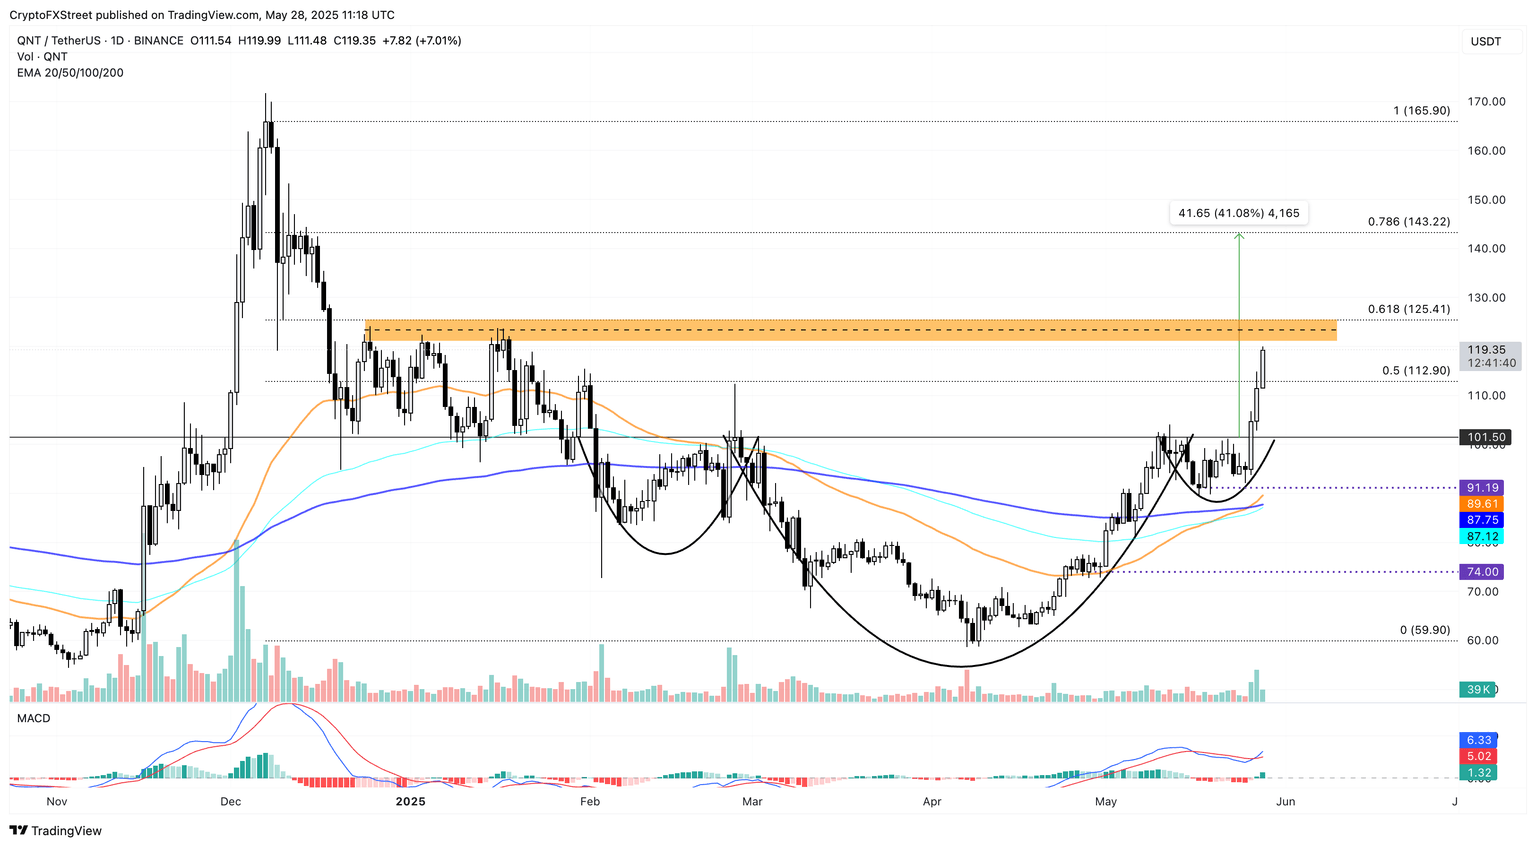Click the 160.00 price axis label

tap(1487, 151)
